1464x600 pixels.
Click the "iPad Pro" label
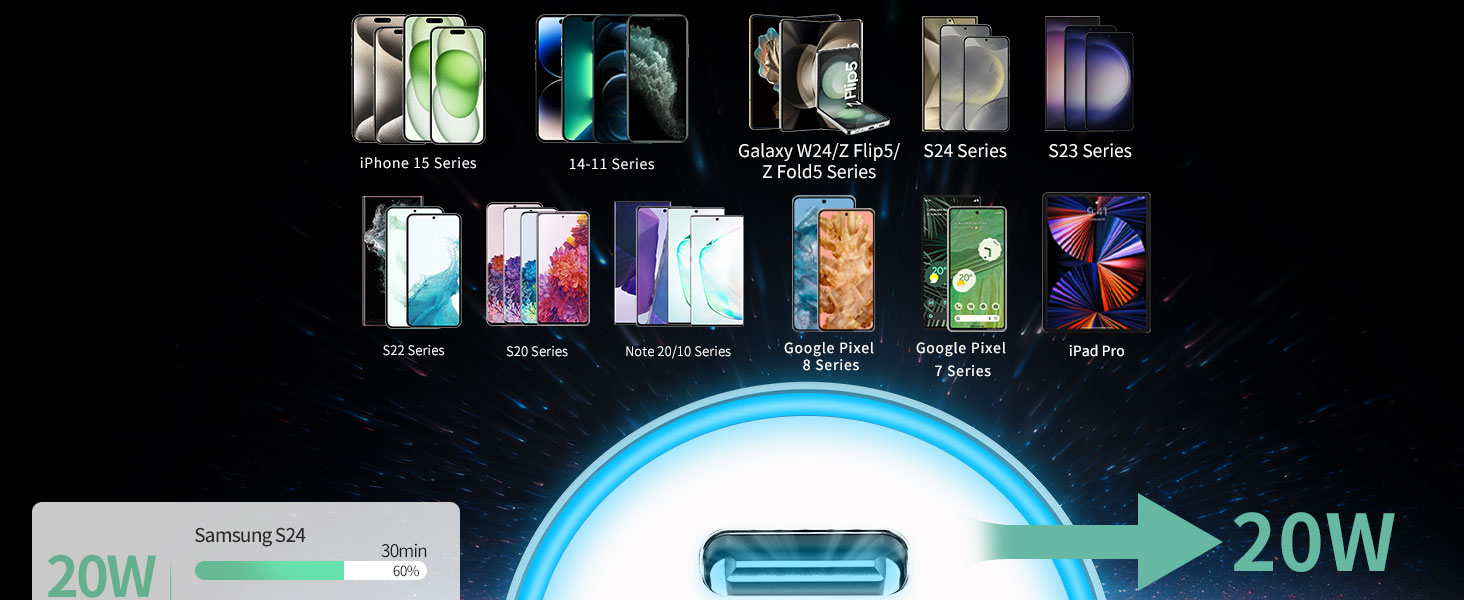1096,351
